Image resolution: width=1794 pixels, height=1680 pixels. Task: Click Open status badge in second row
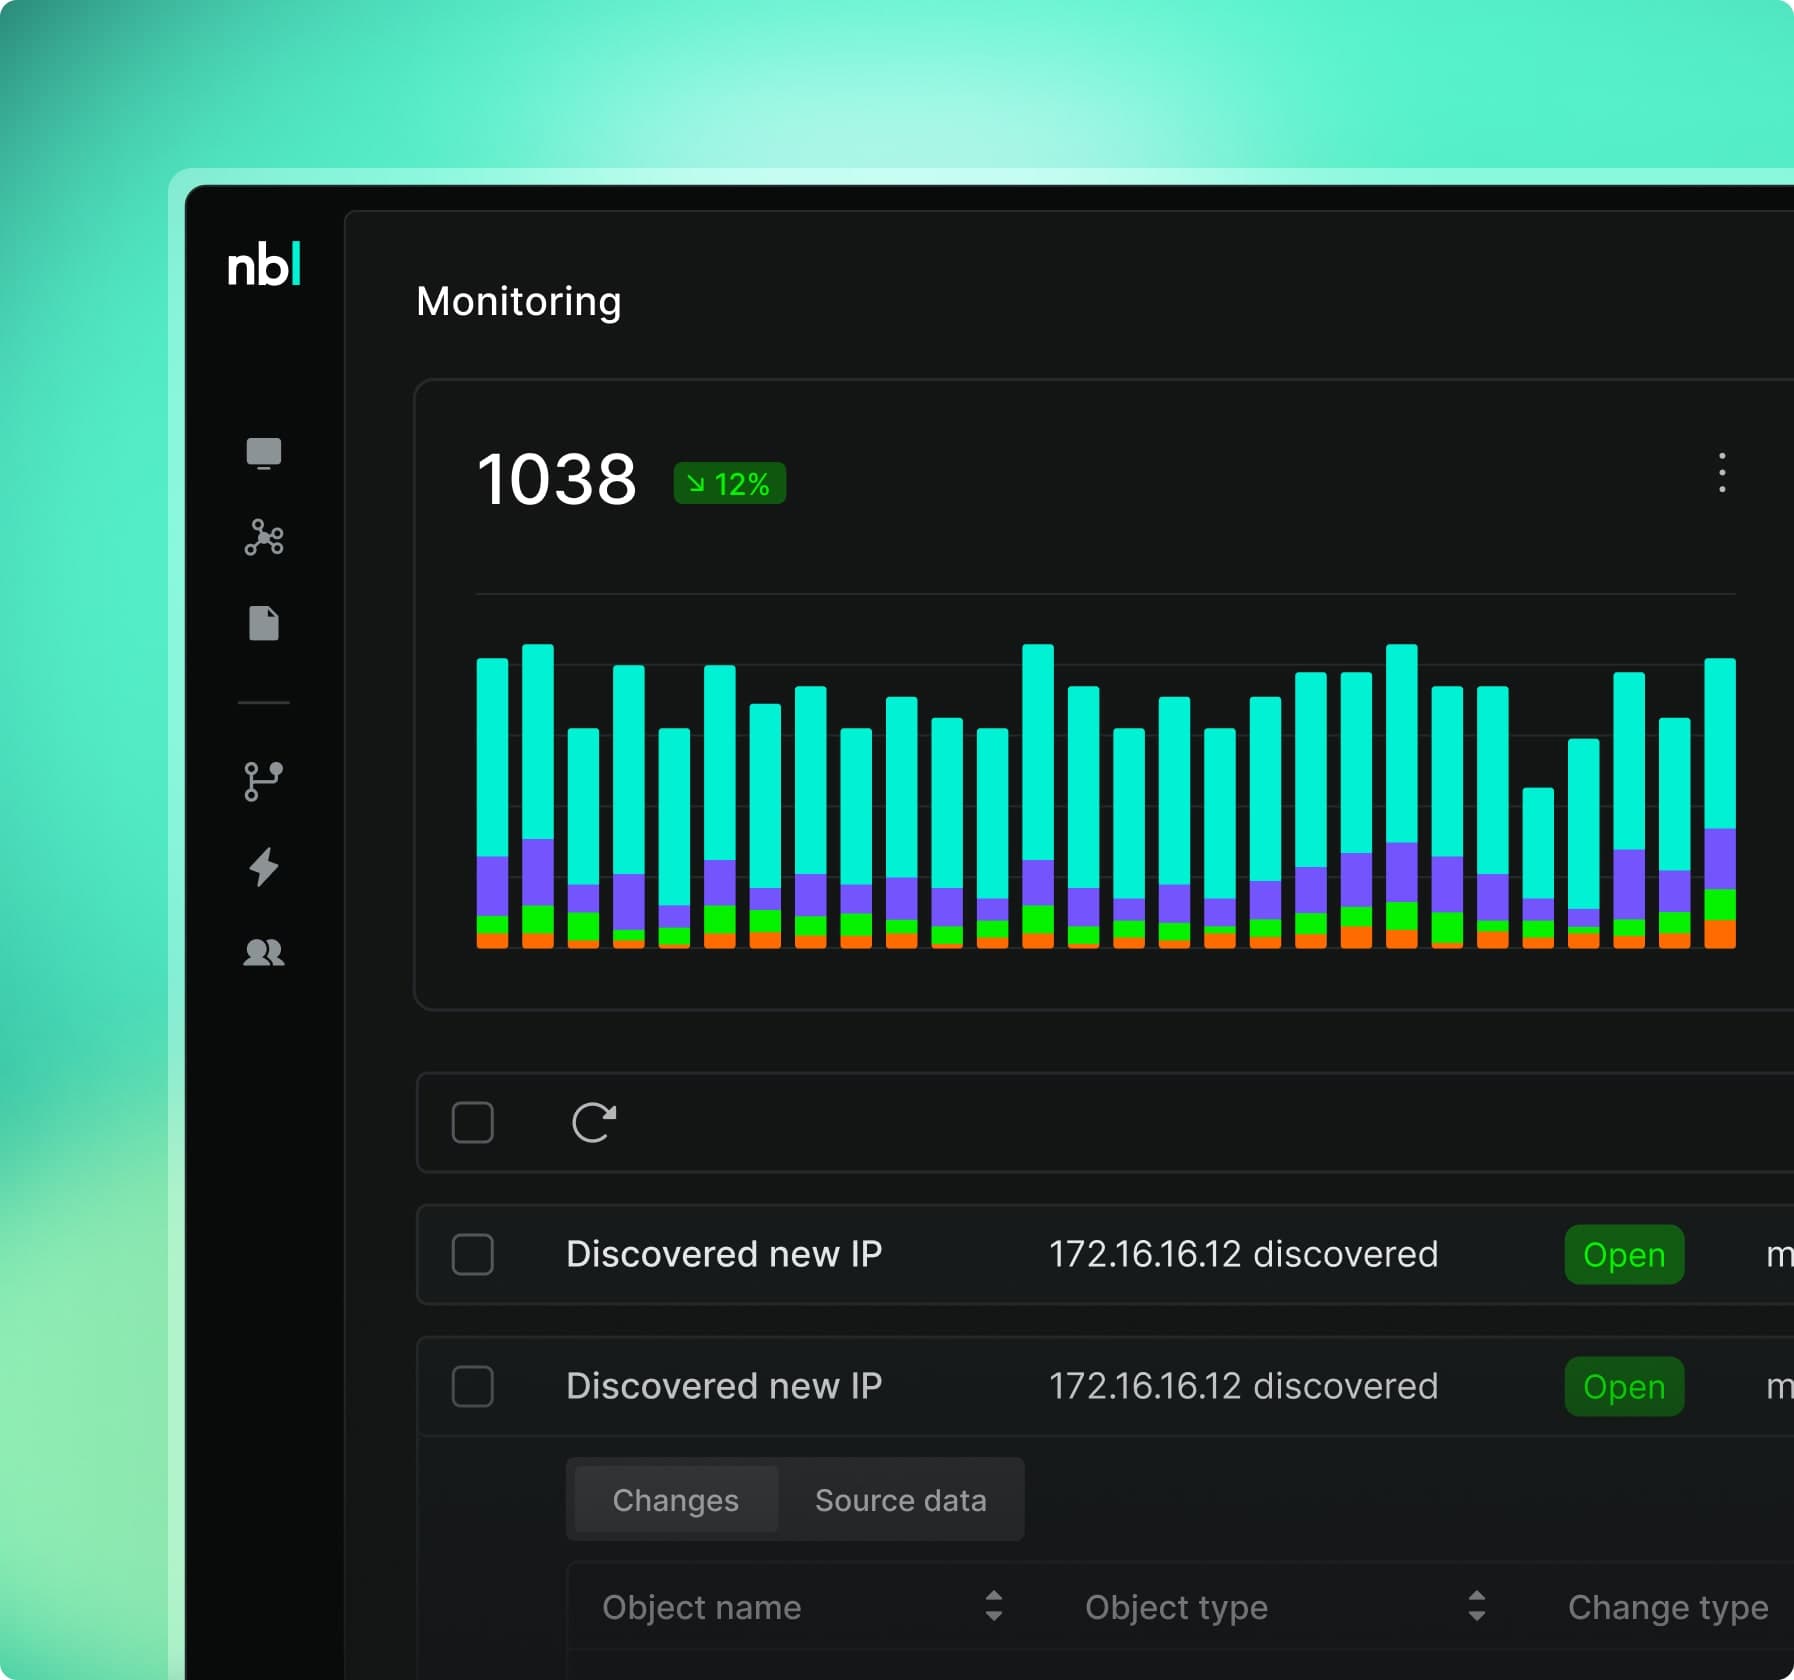pyautogui.click(x=1624, y=1386)
